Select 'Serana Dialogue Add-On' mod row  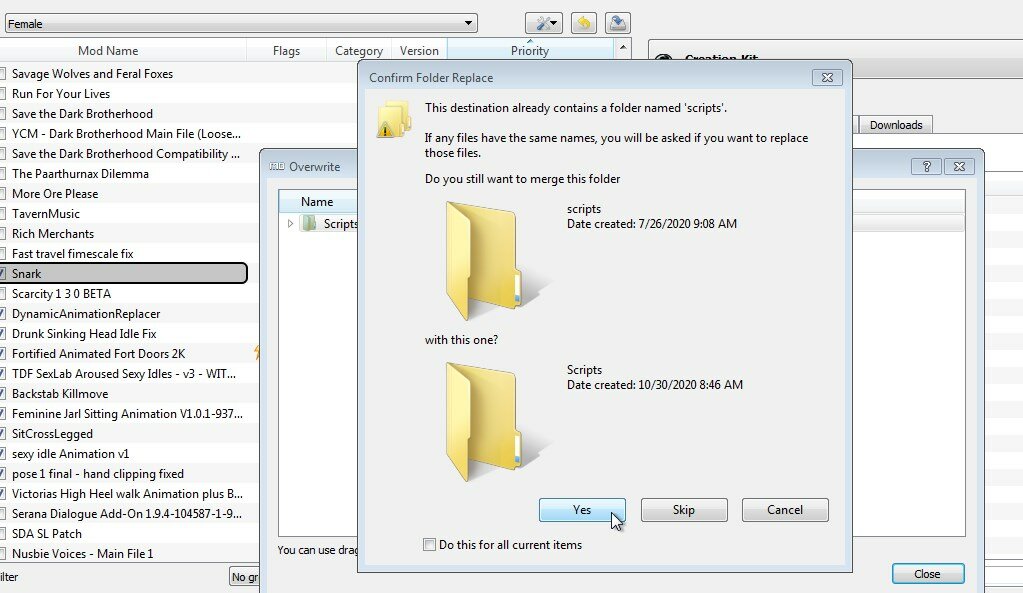point(127,514)
